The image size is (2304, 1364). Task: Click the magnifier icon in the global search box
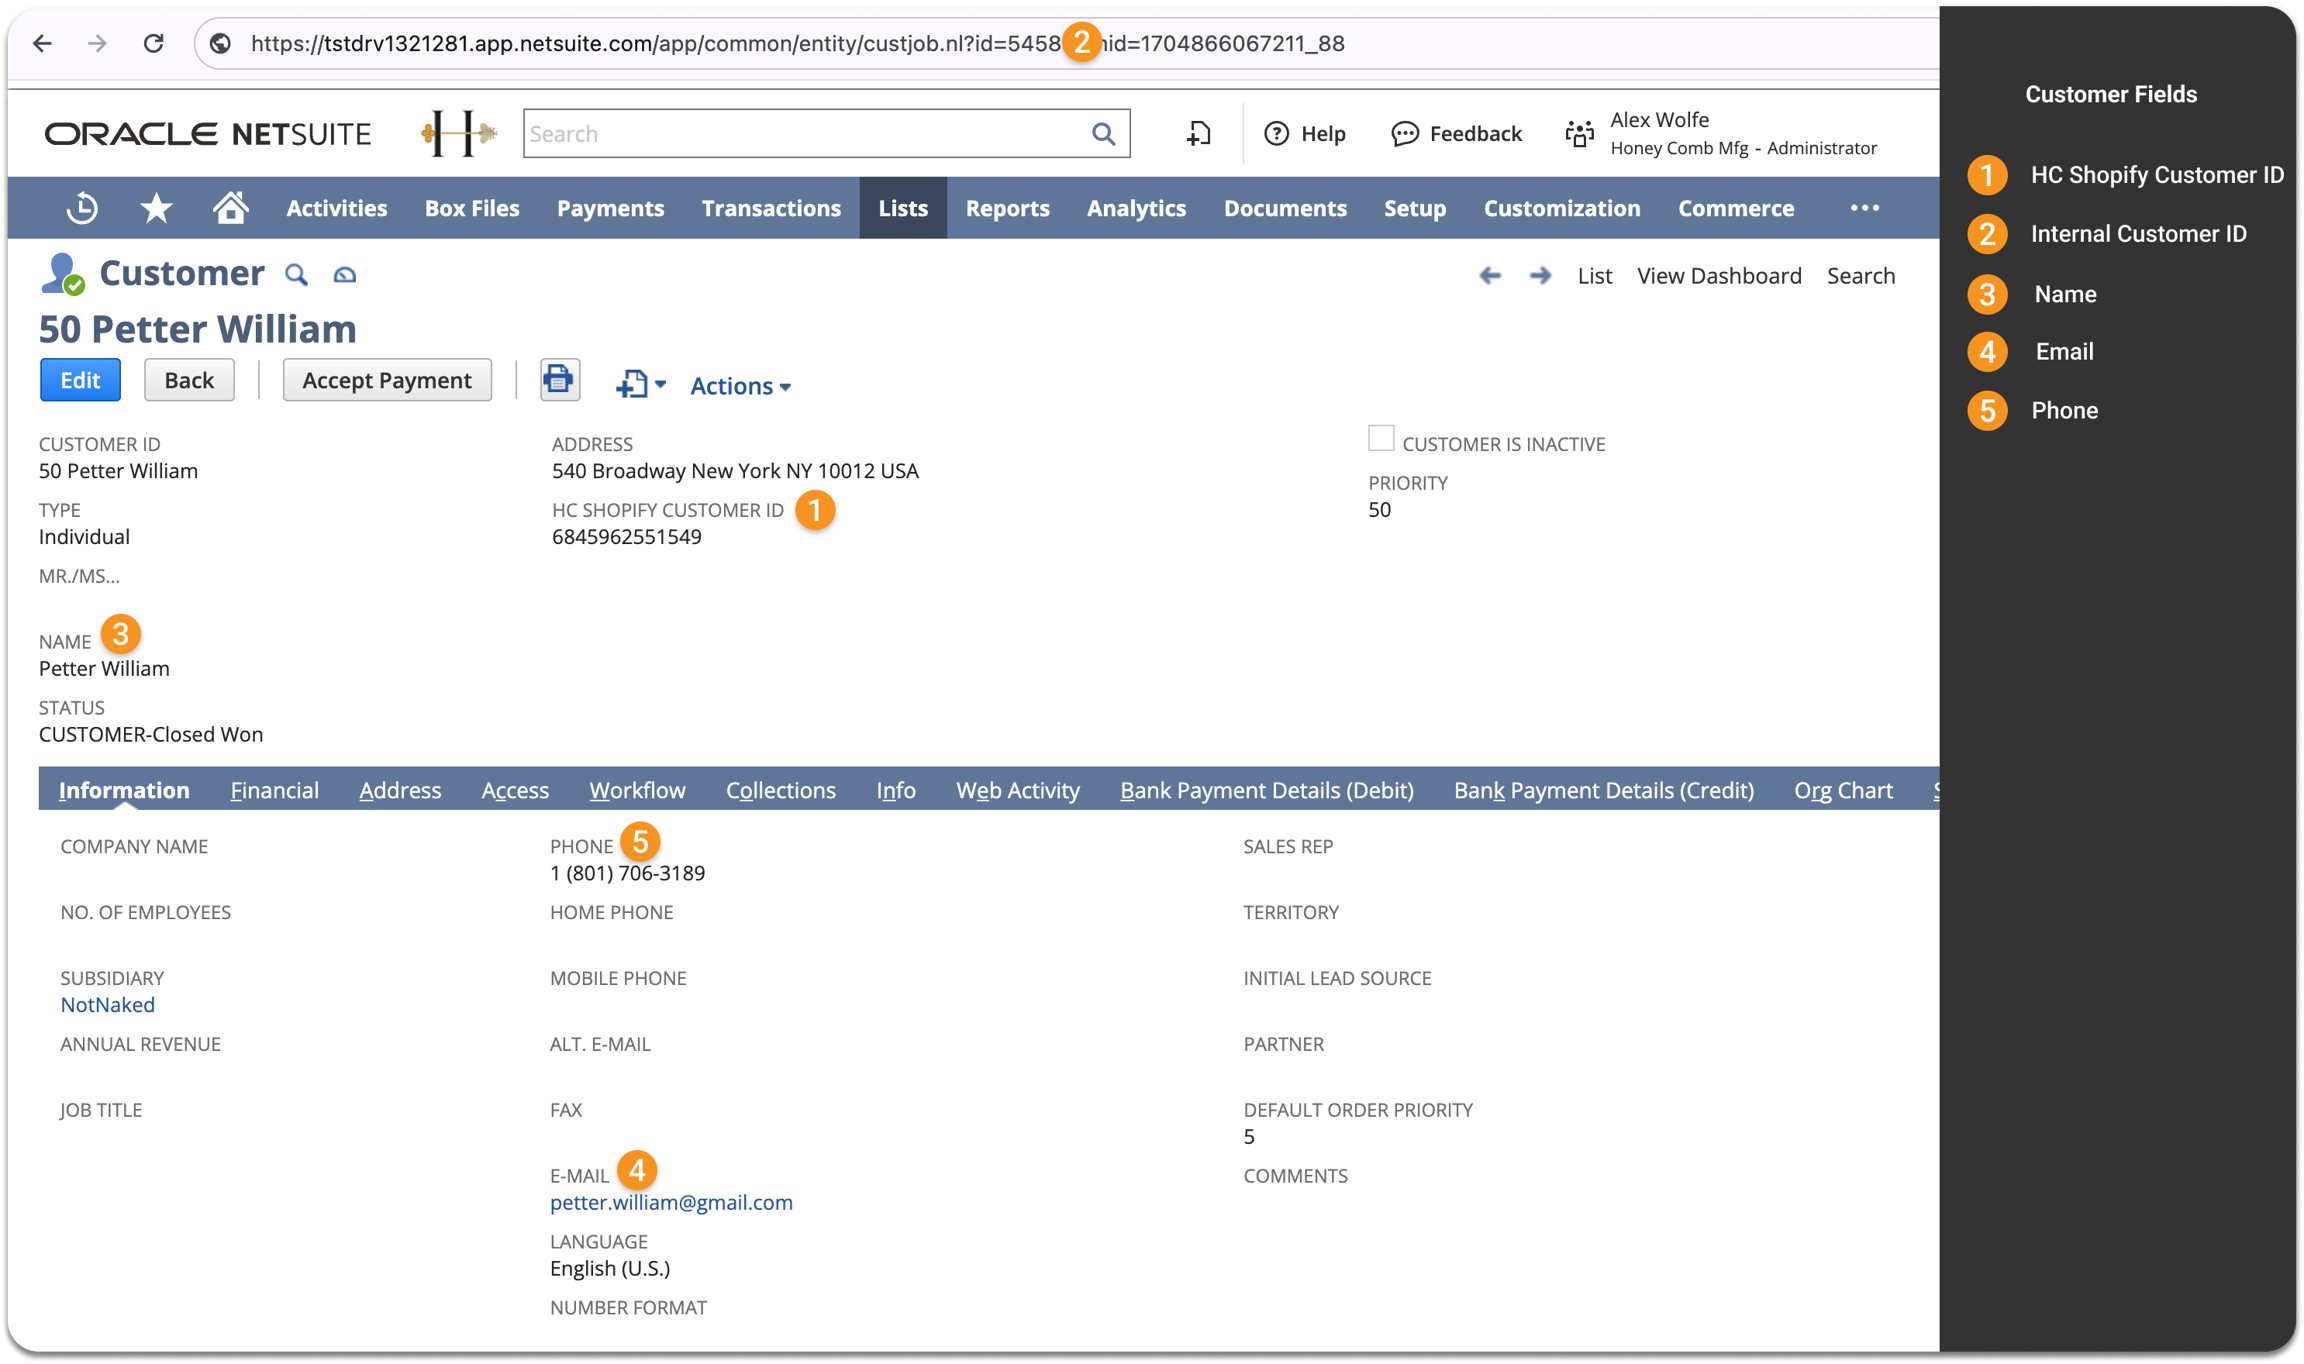click(1103, 133)
